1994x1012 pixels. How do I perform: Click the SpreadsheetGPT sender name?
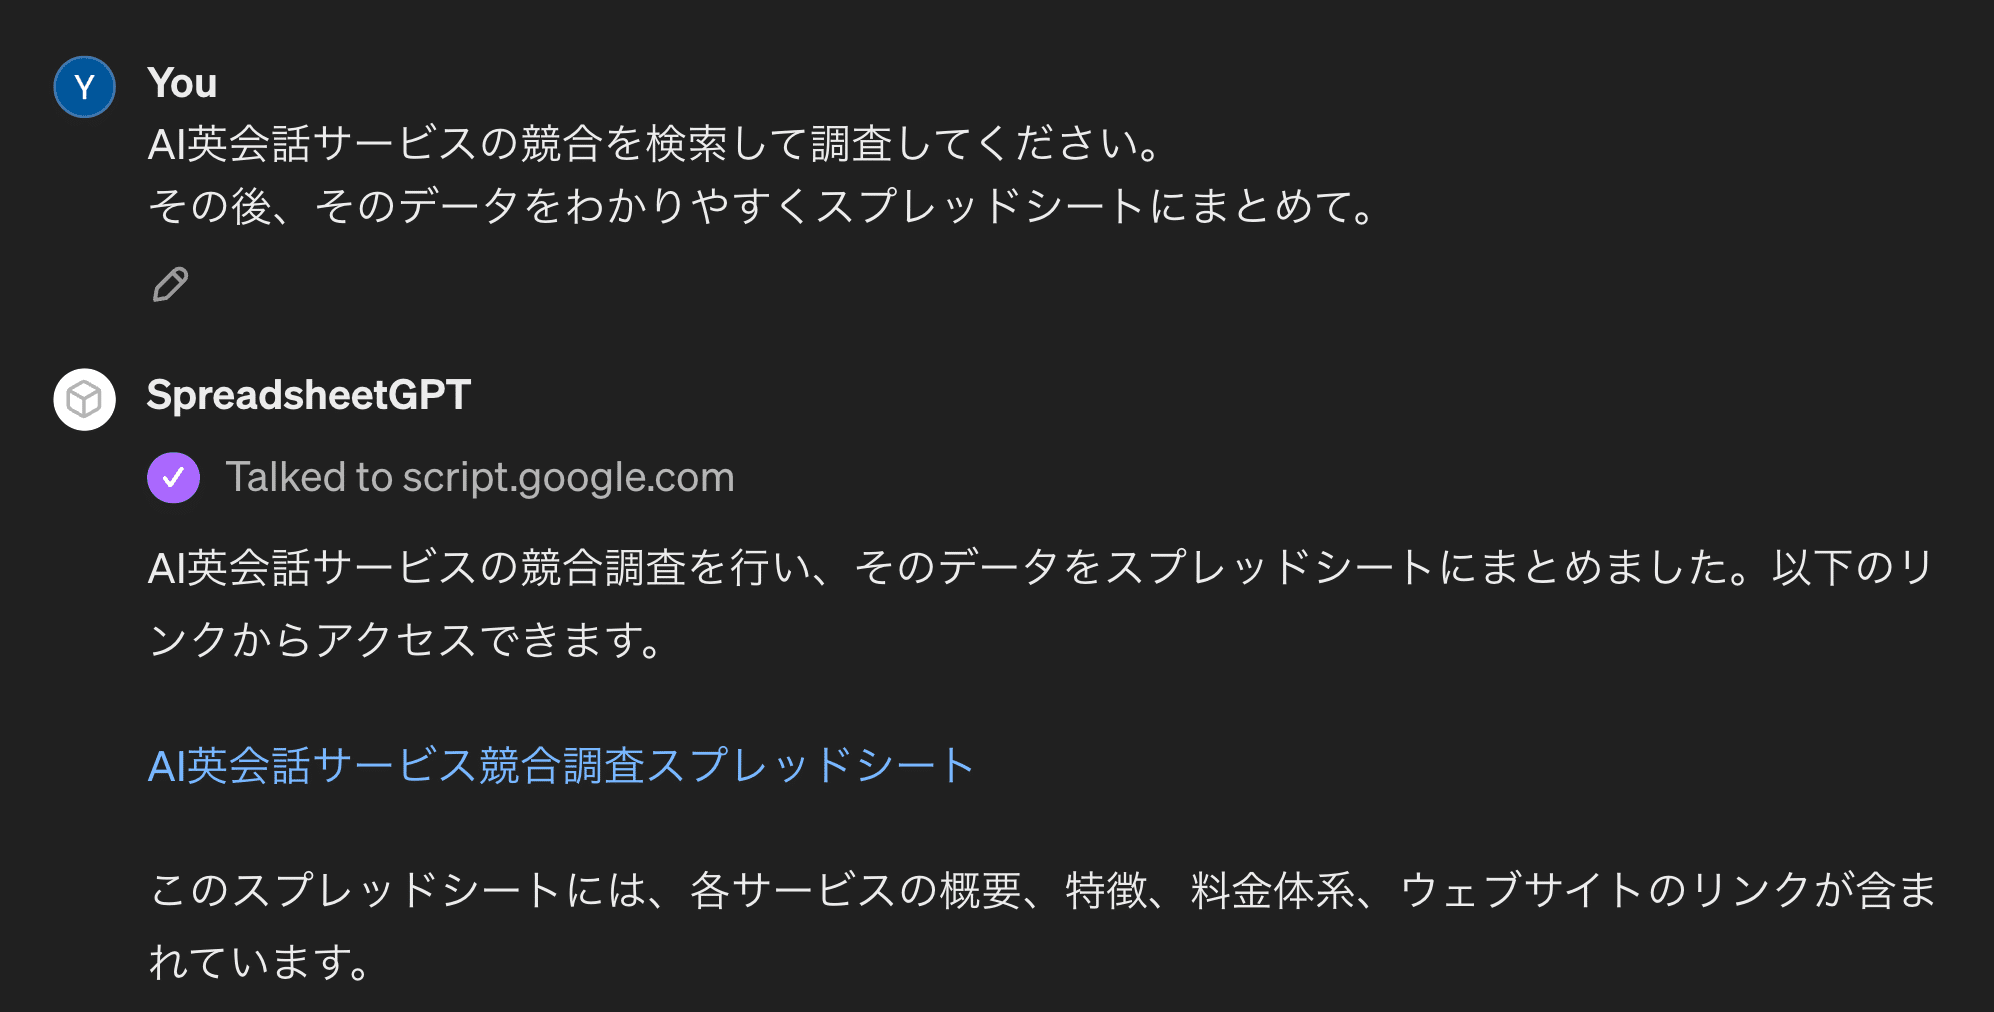pos(308,395)
